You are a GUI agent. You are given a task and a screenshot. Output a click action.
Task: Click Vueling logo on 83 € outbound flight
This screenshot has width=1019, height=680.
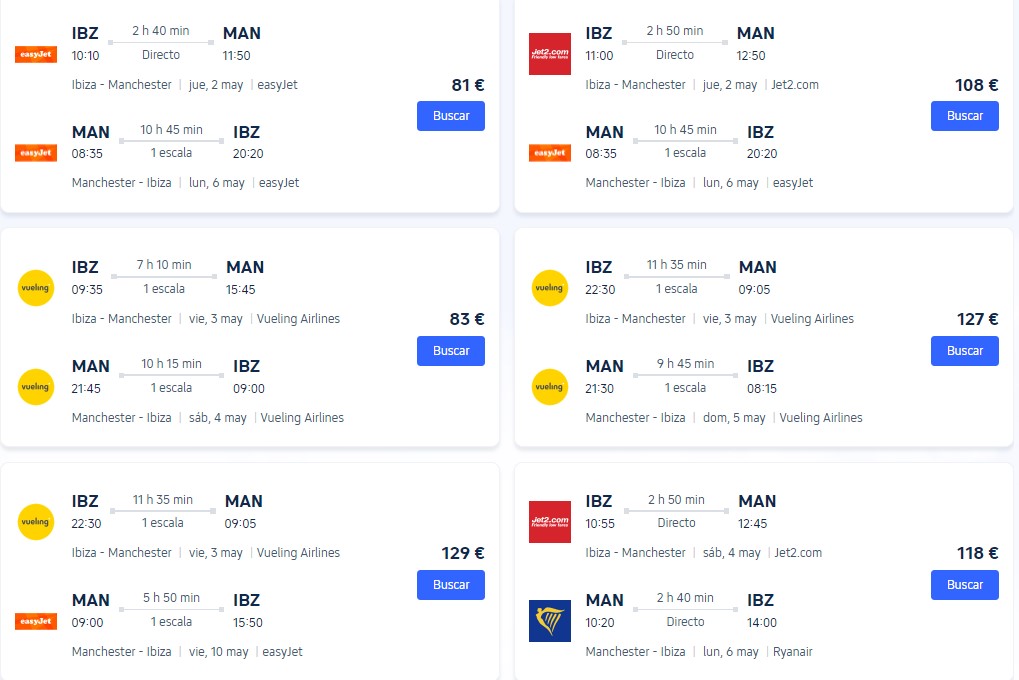pyautogui.click(x=36, y=288)
